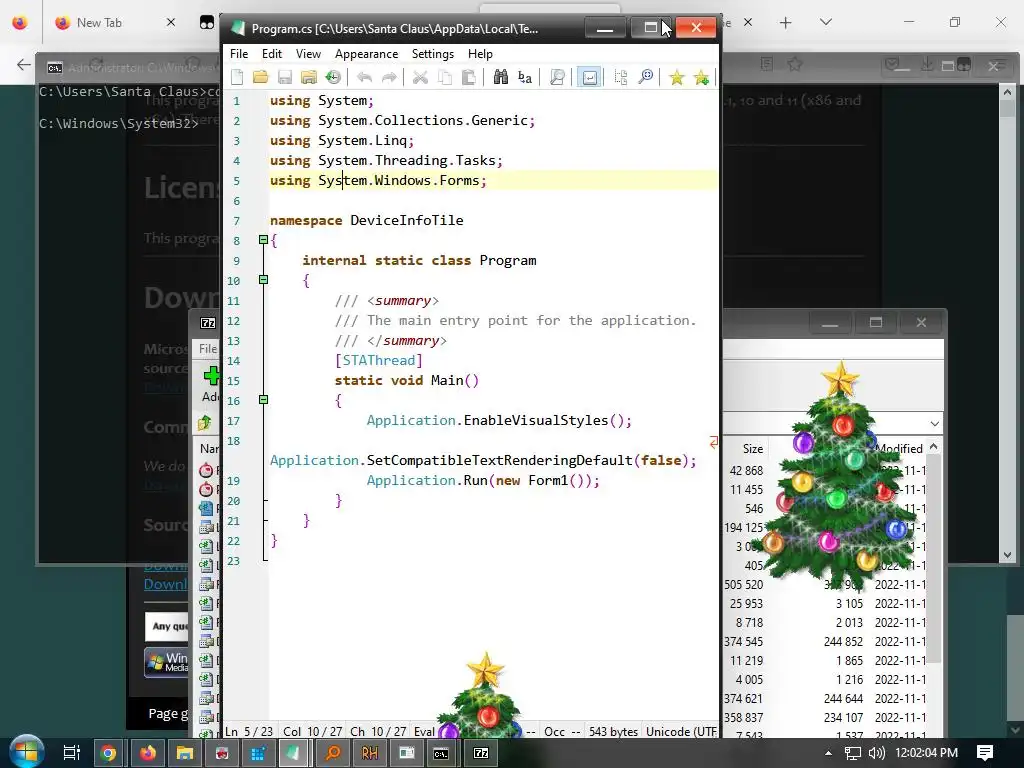The width and height of the screenshot is (1024, 768).
Task: Click line number 7 in the margin
Action: [236, 221]
